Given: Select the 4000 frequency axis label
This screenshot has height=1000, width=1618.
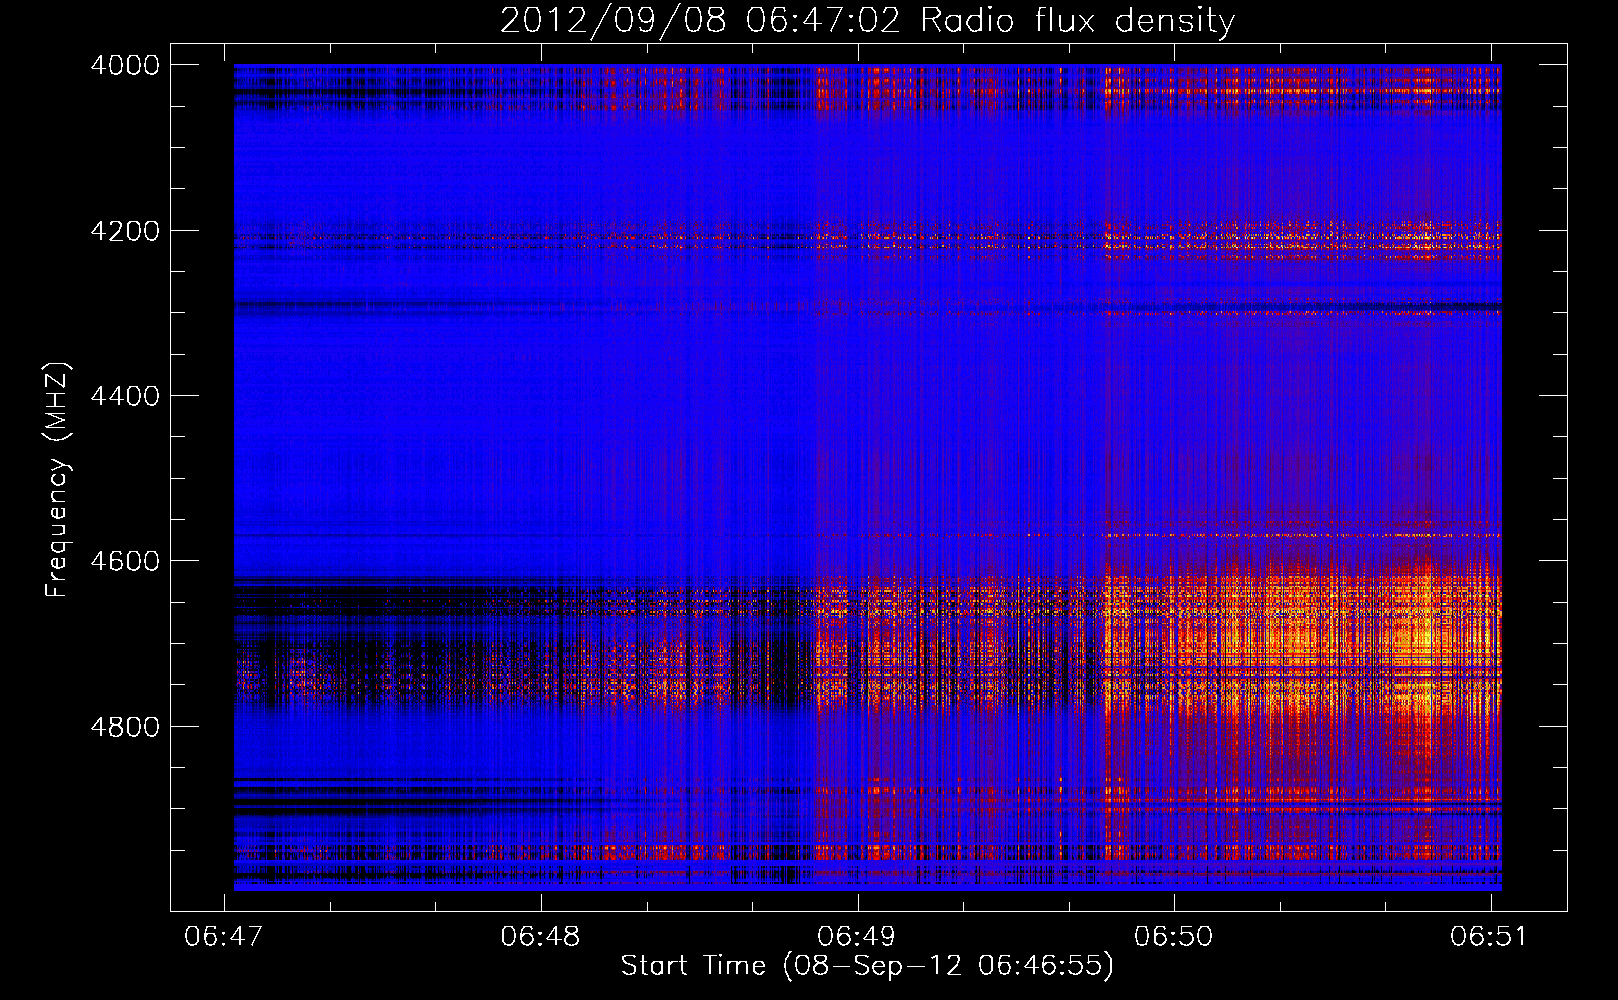Looking at the screenshot, I should pyautogui.click(x=125, y=65).
